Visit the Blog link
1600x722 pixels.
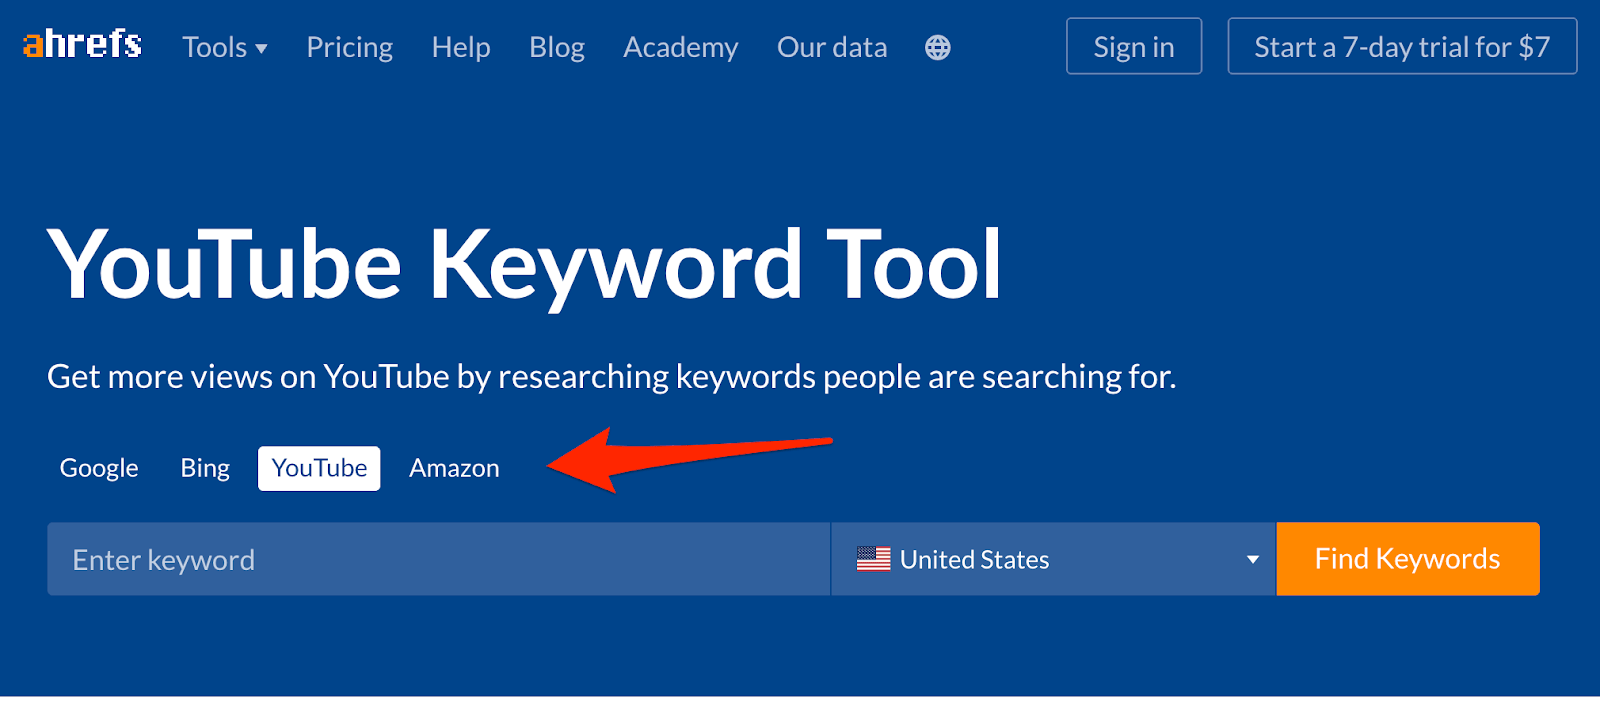pos(557,47)
